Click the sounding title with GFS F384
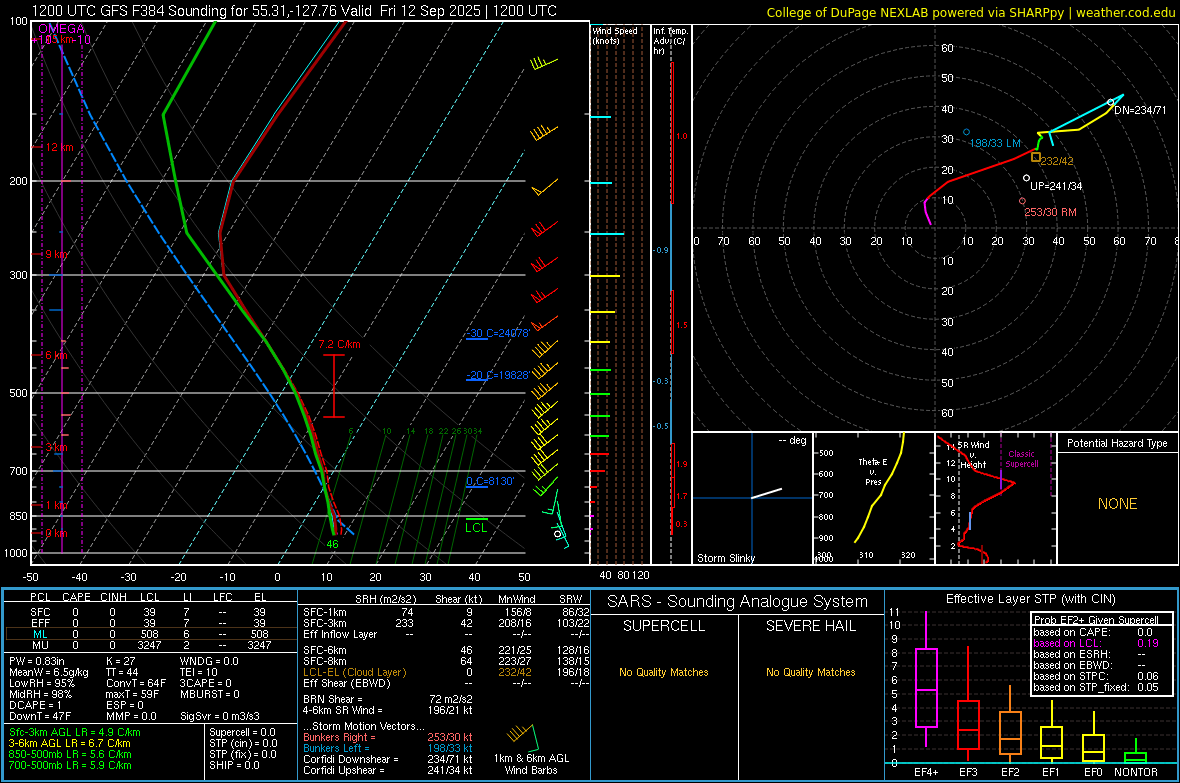This screenshot has height=783, width=1180. 294,11
